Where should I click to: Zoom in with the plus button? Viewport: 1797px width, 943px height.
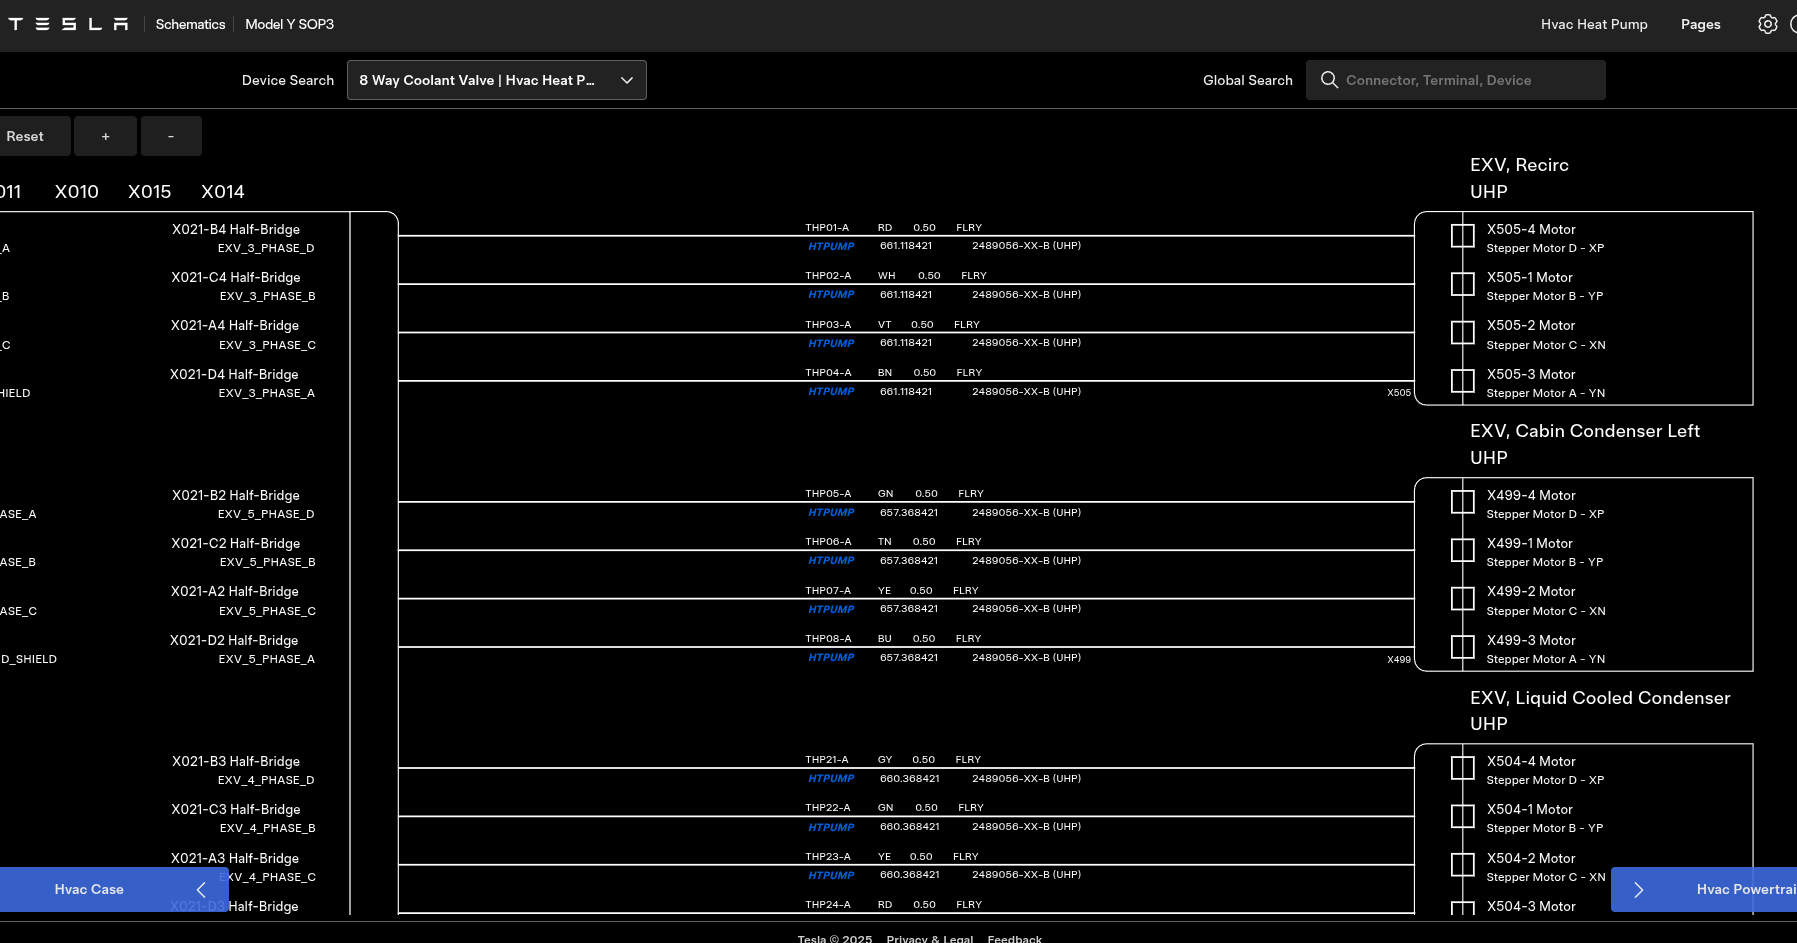tap(105, 136)
